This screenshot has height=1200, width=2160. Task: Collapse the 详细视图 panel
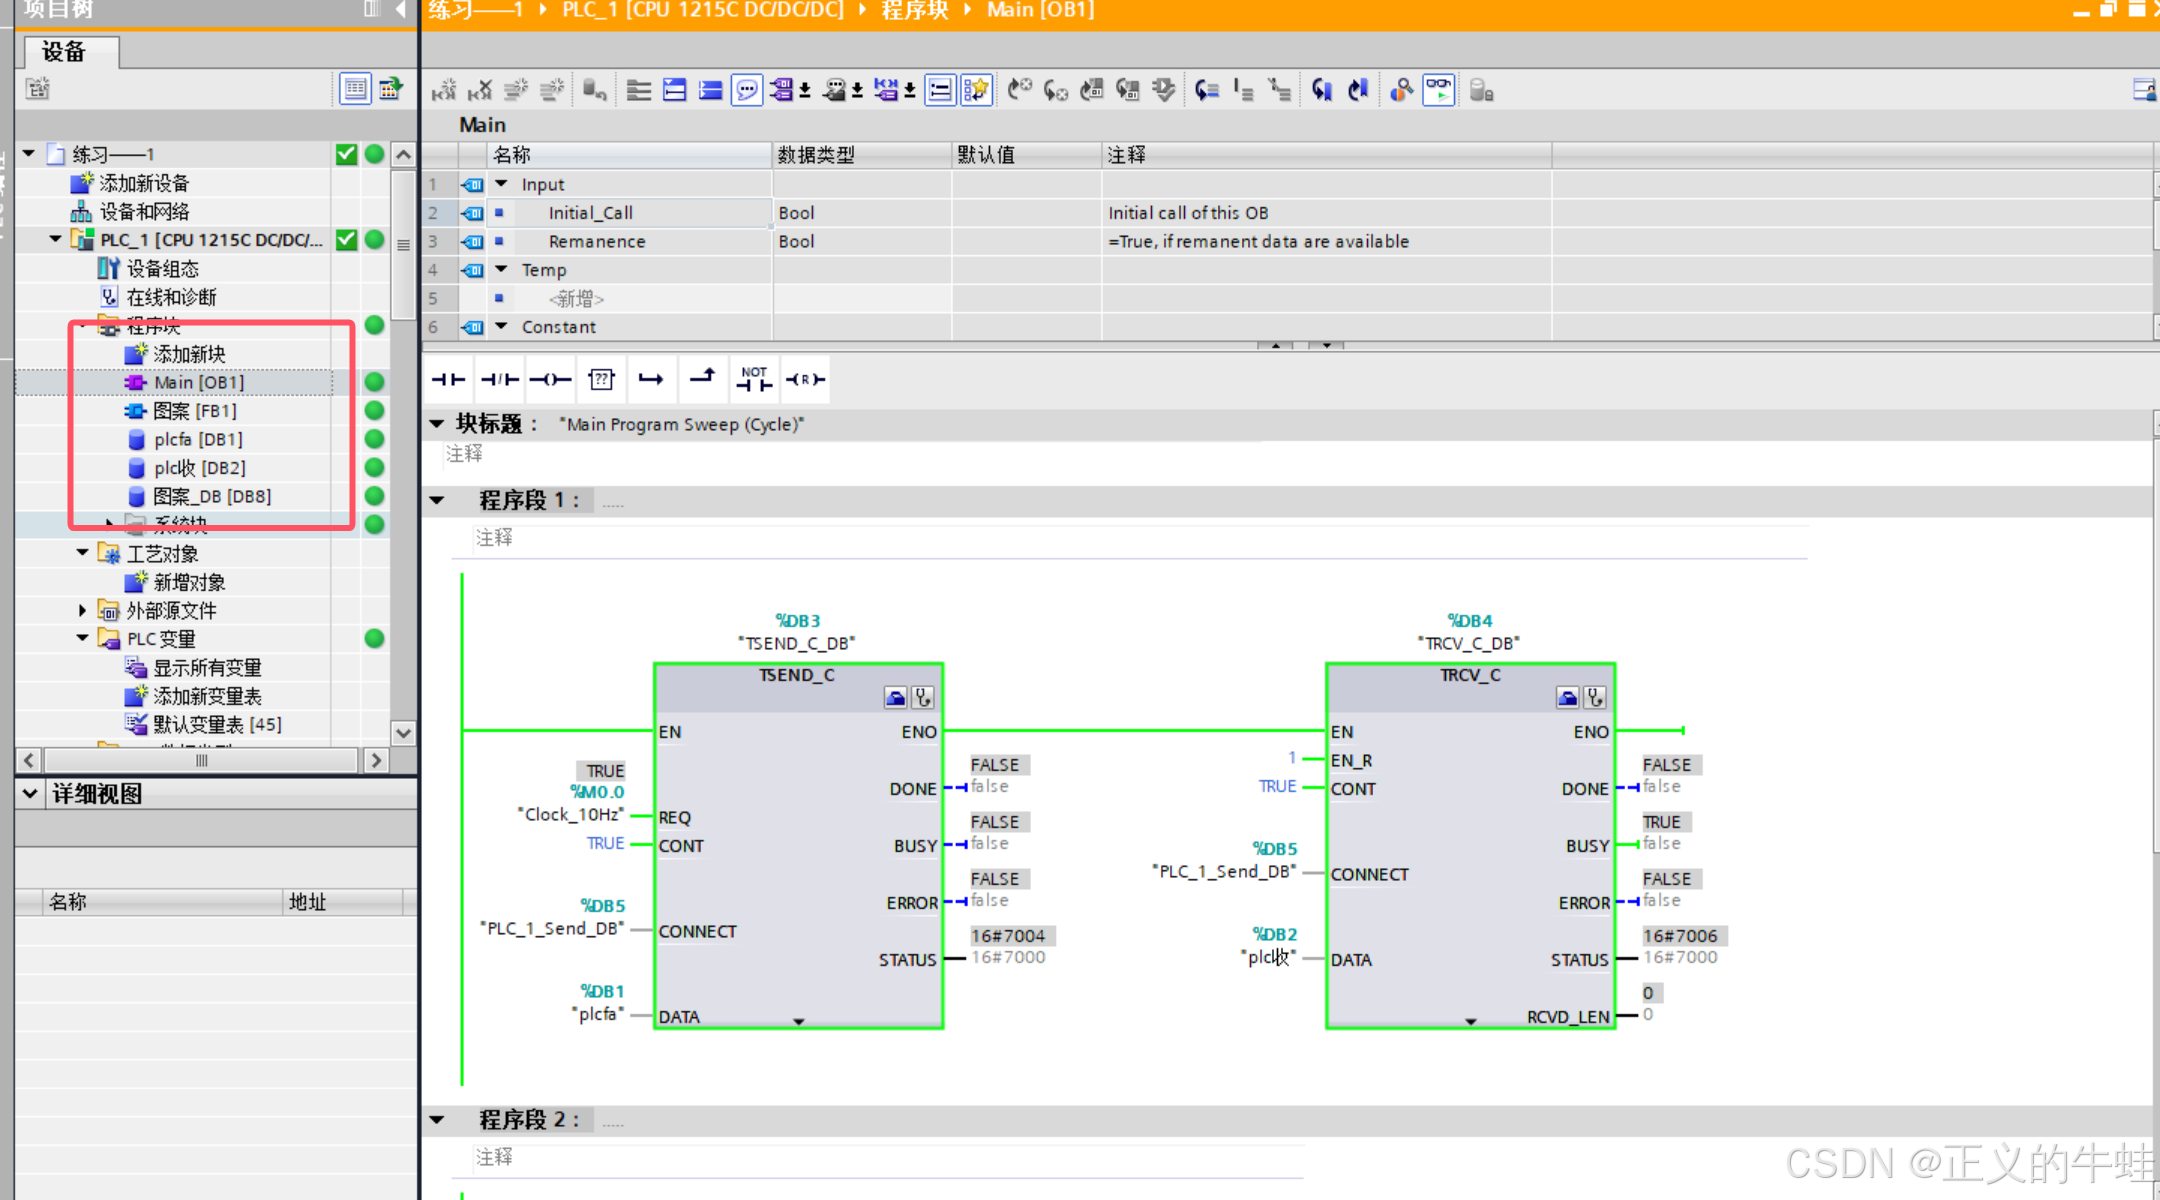point(30,794)
